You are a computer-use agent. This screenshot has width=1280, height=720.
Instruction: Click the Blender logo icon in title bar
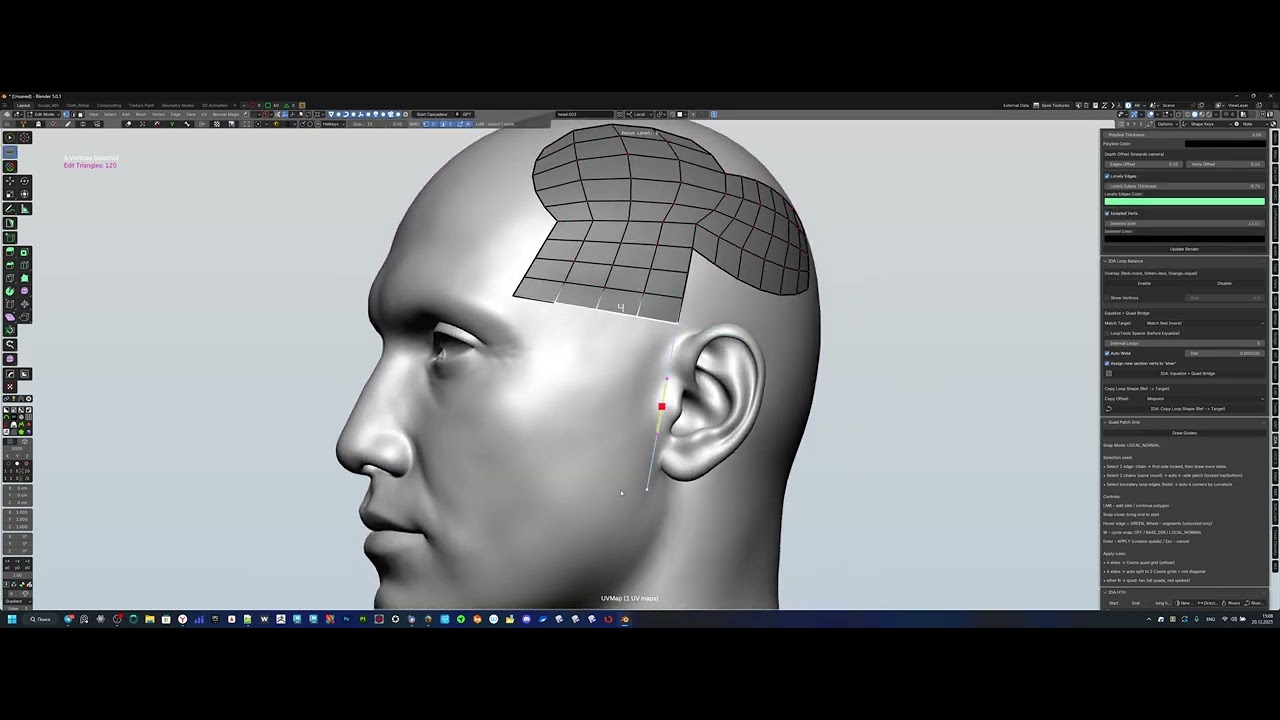(4, 96)
